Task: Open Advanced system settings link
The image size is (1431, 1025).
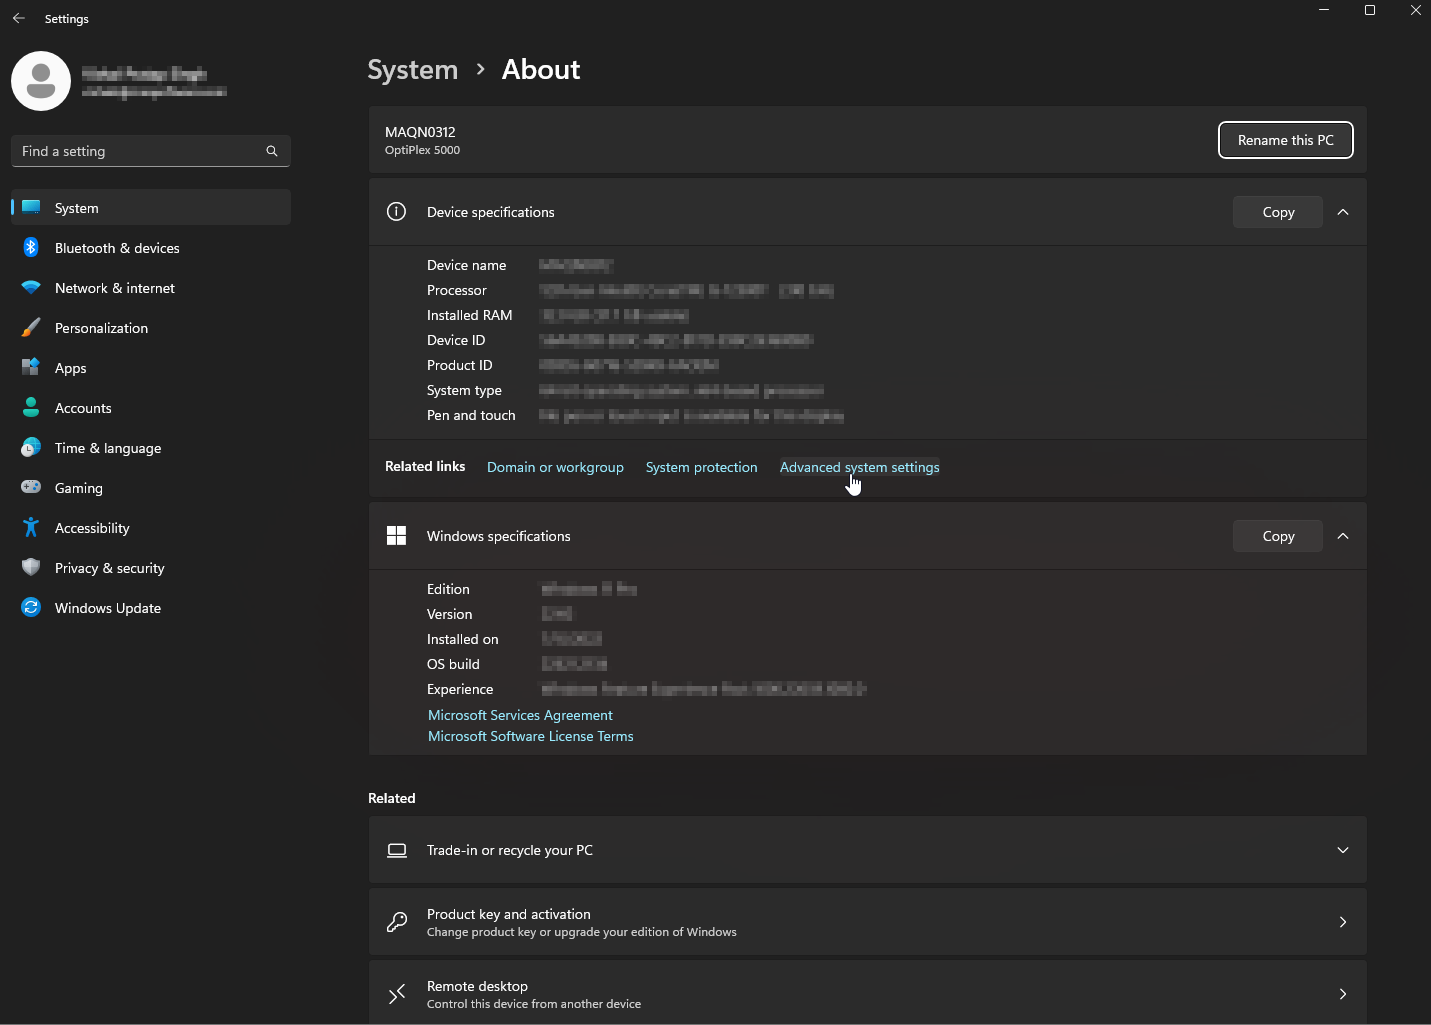Action: point(859,467)
